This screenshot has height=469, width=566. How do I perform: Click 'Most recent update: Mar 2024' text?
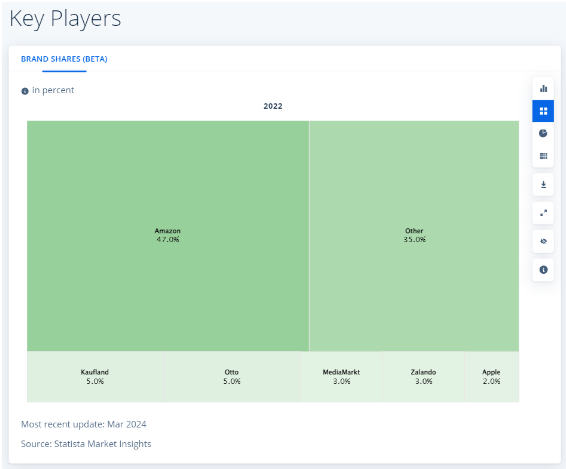[x=84, y=424]
